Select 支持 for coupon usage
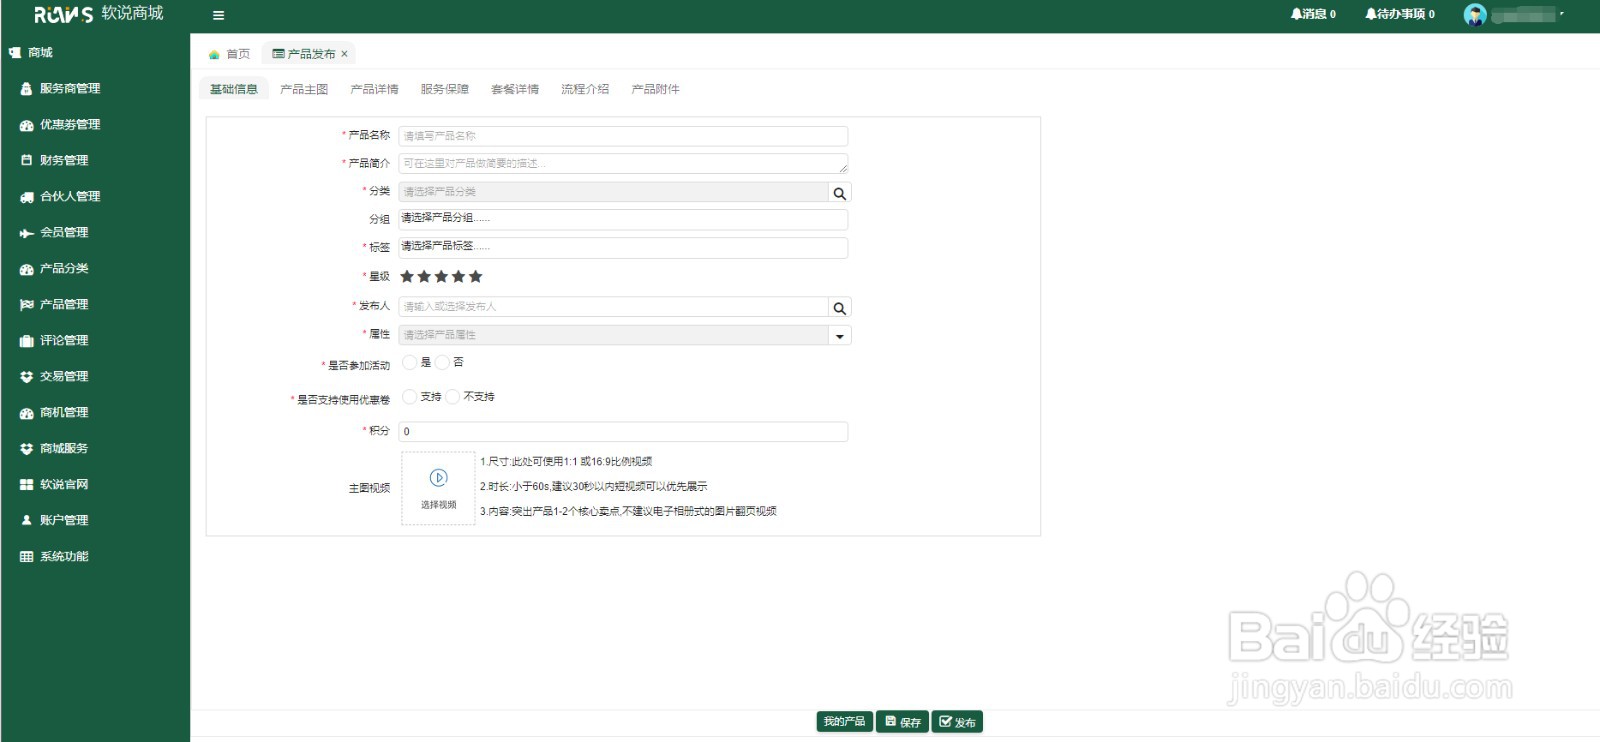The width and height of the screenshot is (1600, 742). (x=410, y=397)
